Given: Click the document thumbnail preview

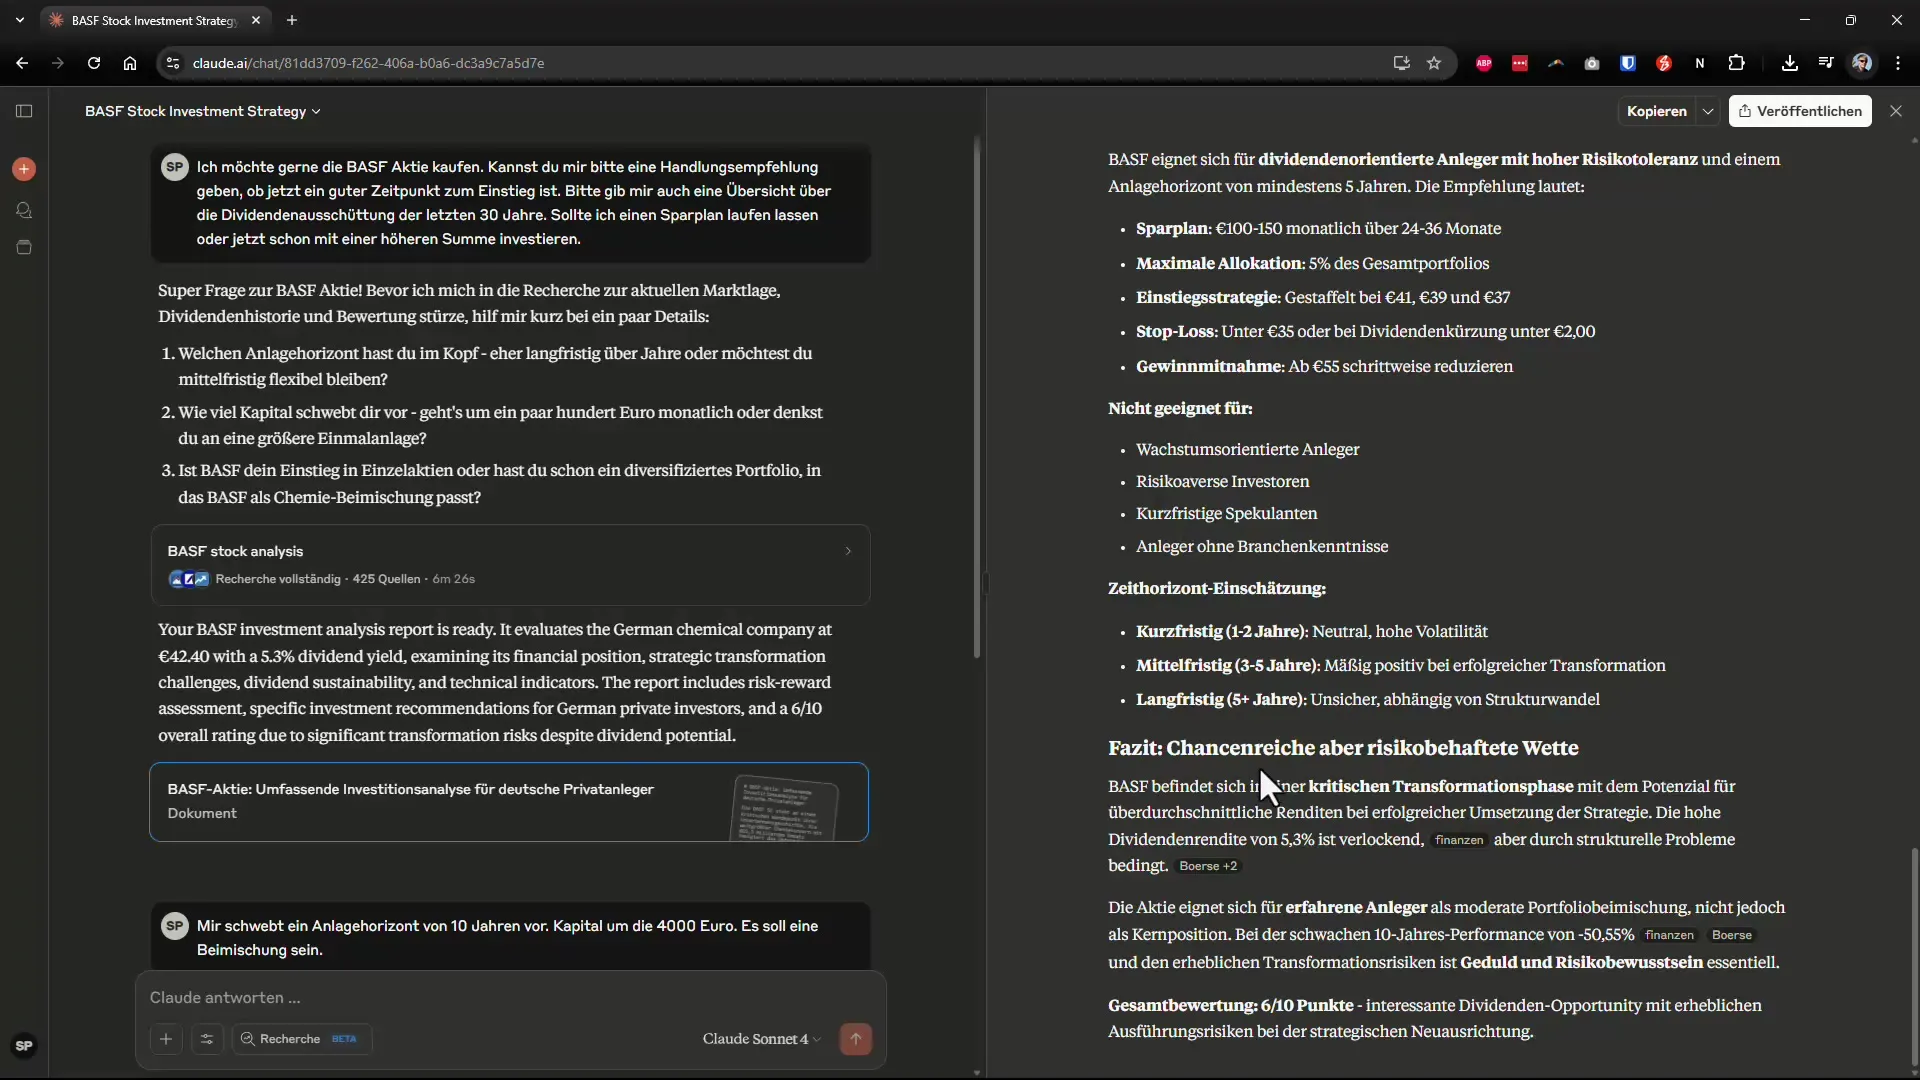Looking at the screenshot, I should pyautogui.click(x=785, y=807).
